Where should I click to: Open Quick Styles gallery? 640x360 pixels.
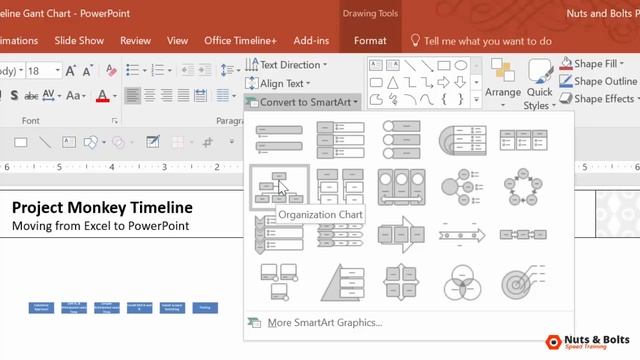(540, 84)
